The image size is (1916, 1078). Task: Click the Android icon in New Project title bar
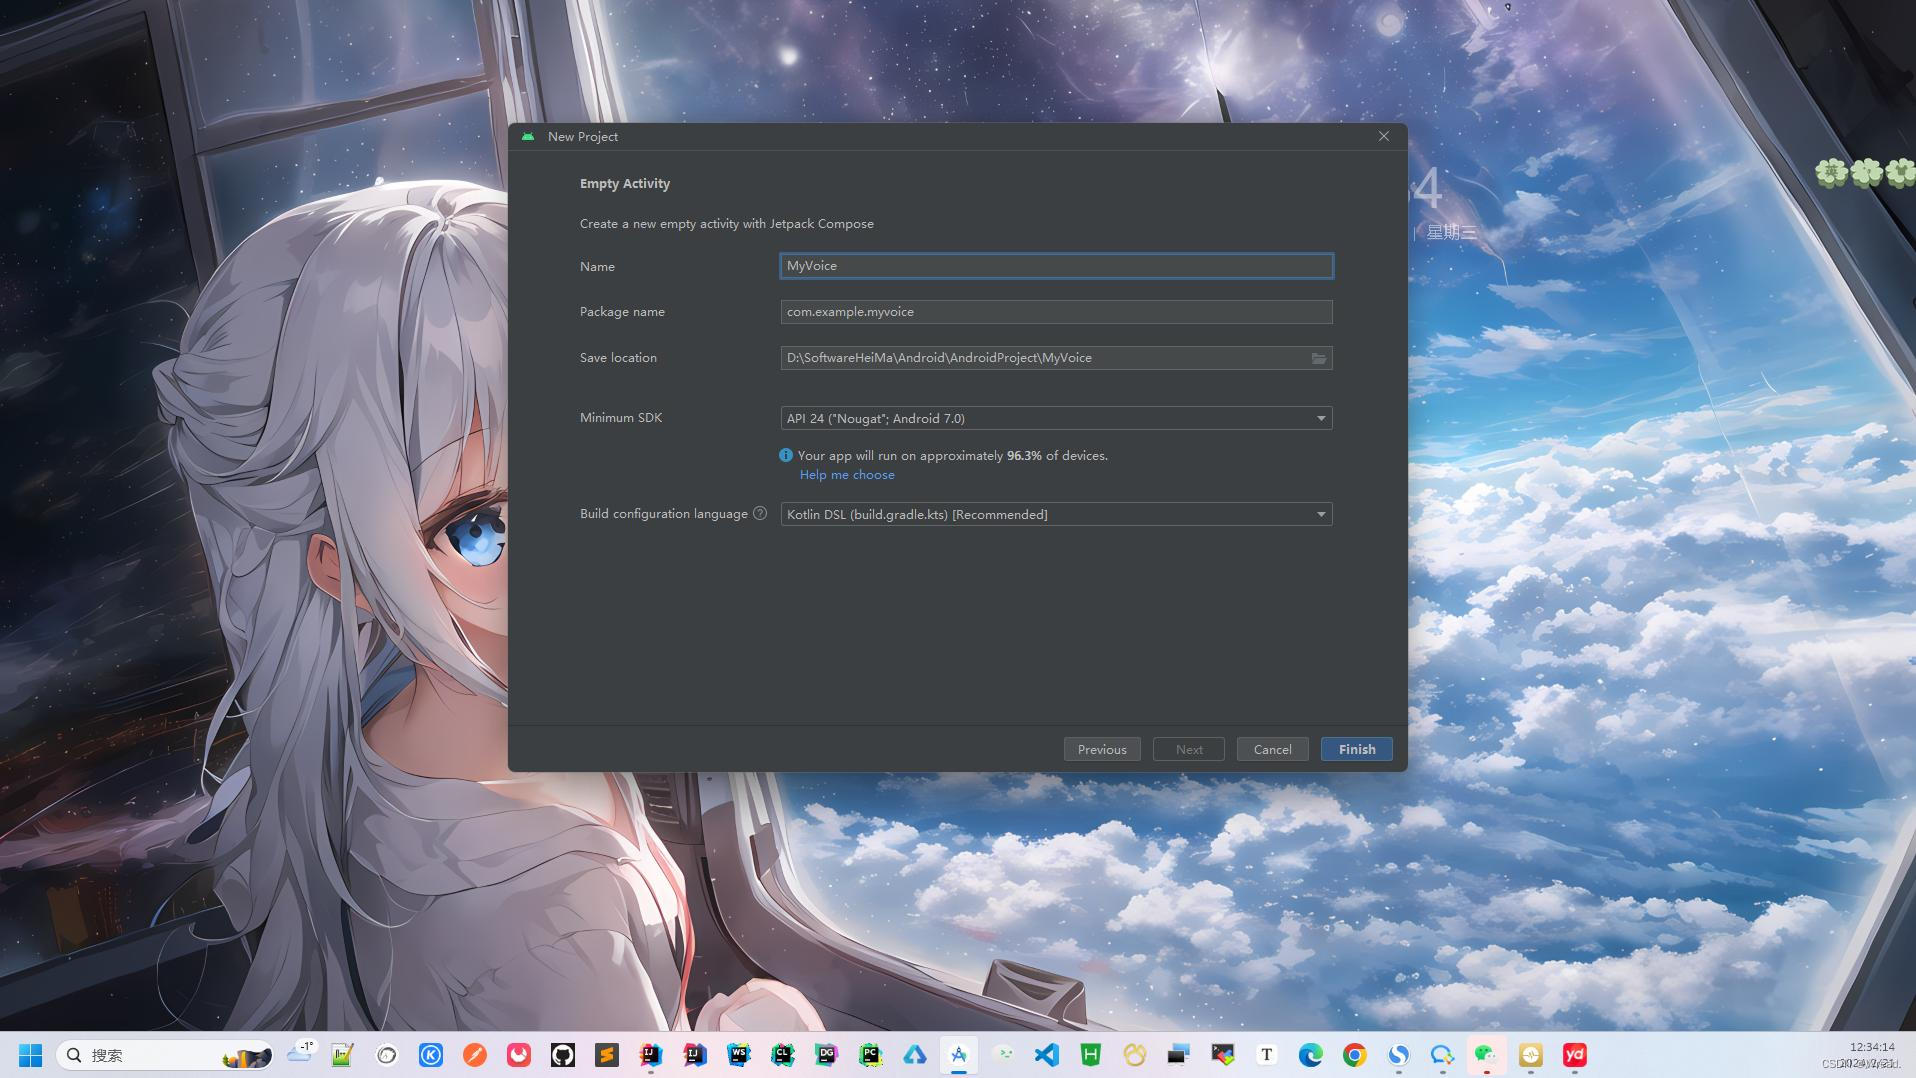click(x=528, y=136)
